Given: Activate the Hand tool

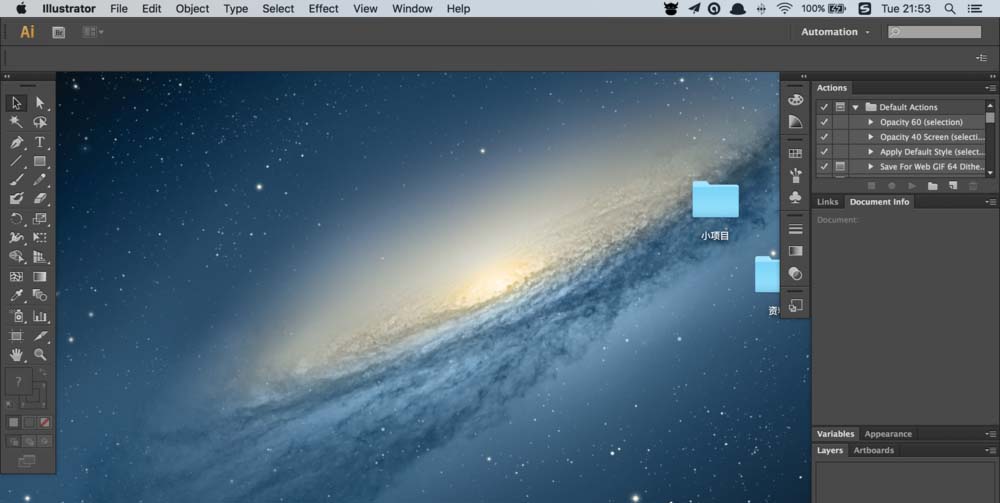Looking at the screenshot, I should point(16,354).
